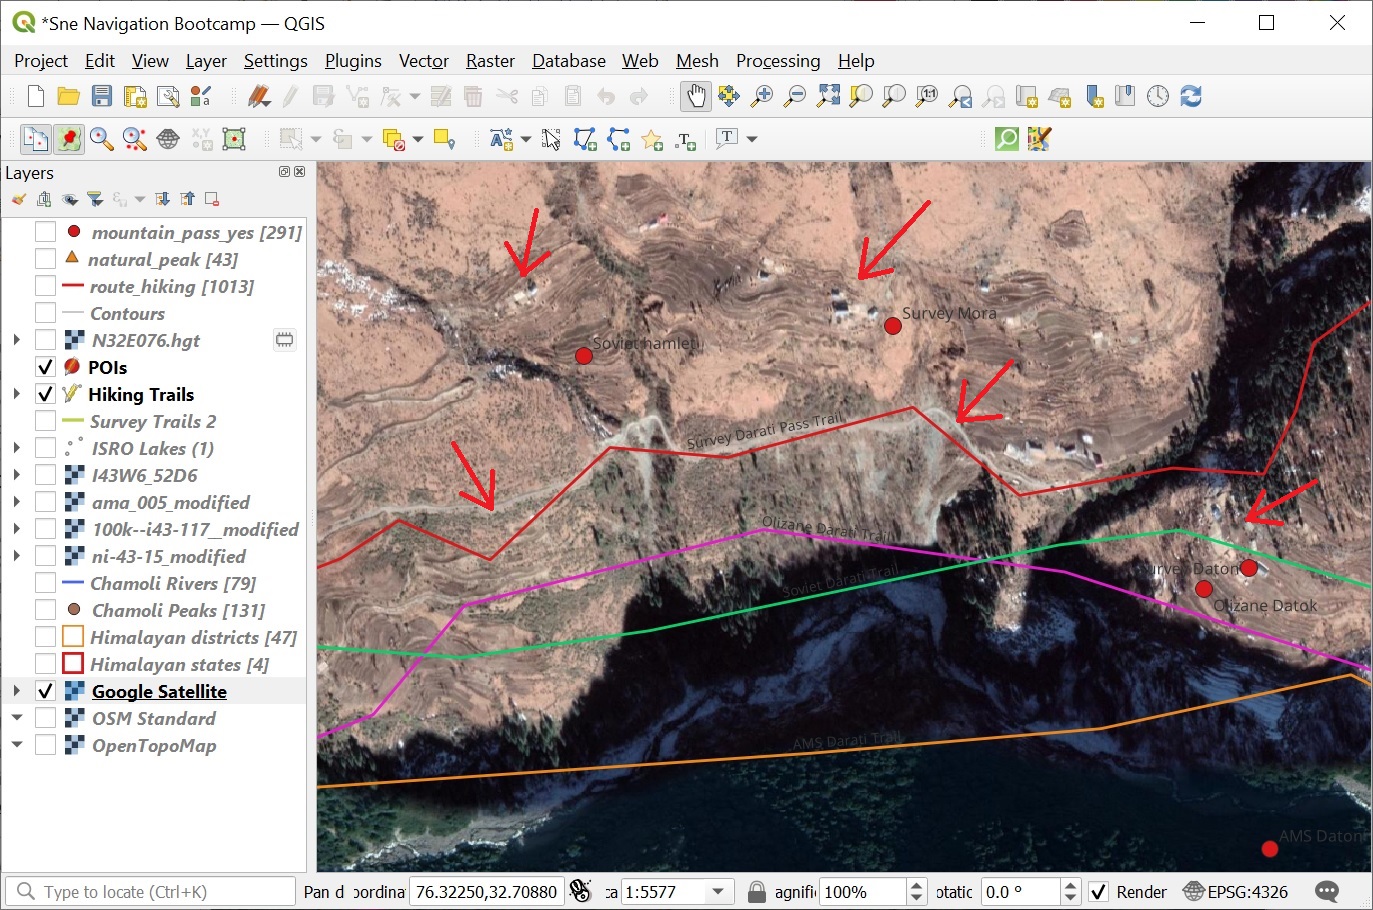Screen dimensions: 1373x910
Task: Expand the Google Satellite layer
Action: point(17,691)
